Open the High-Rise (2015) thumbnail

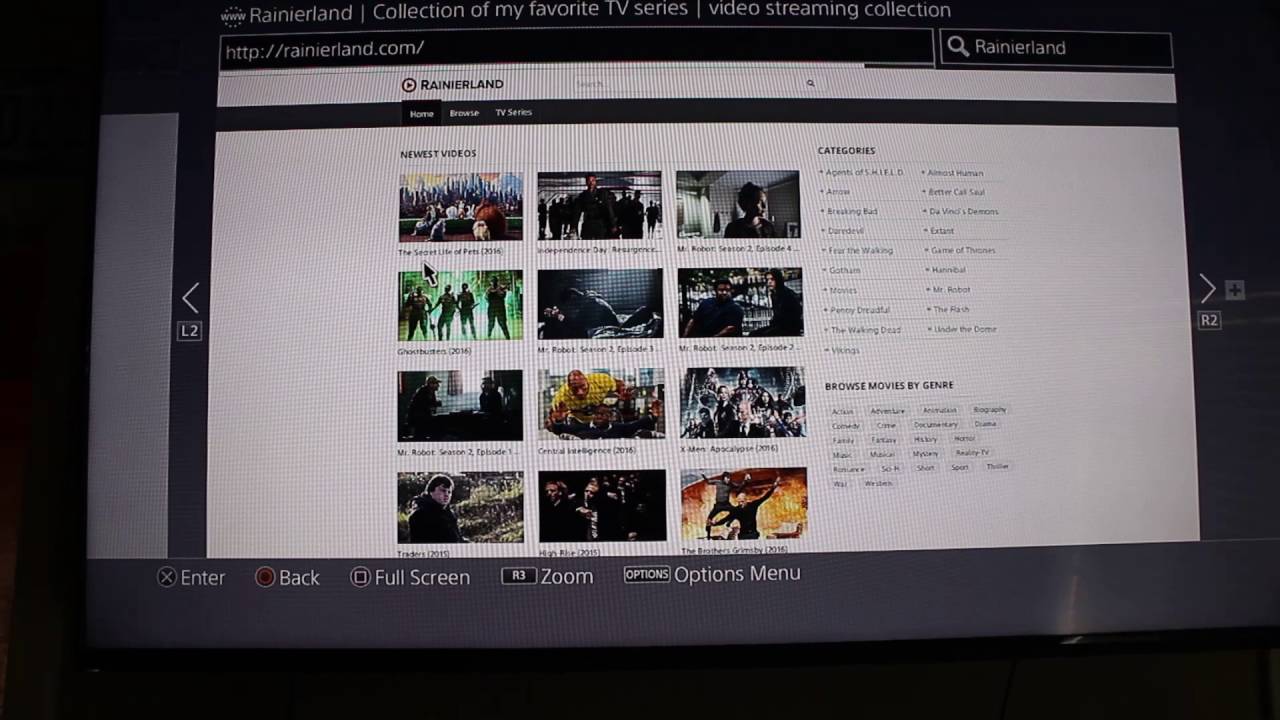point(602,506)
